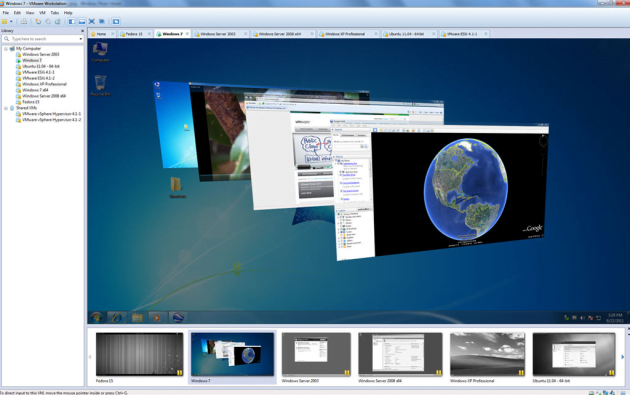Toggle the thumbnail bar view icon
The image size is (630, 395).
point(82,21)
